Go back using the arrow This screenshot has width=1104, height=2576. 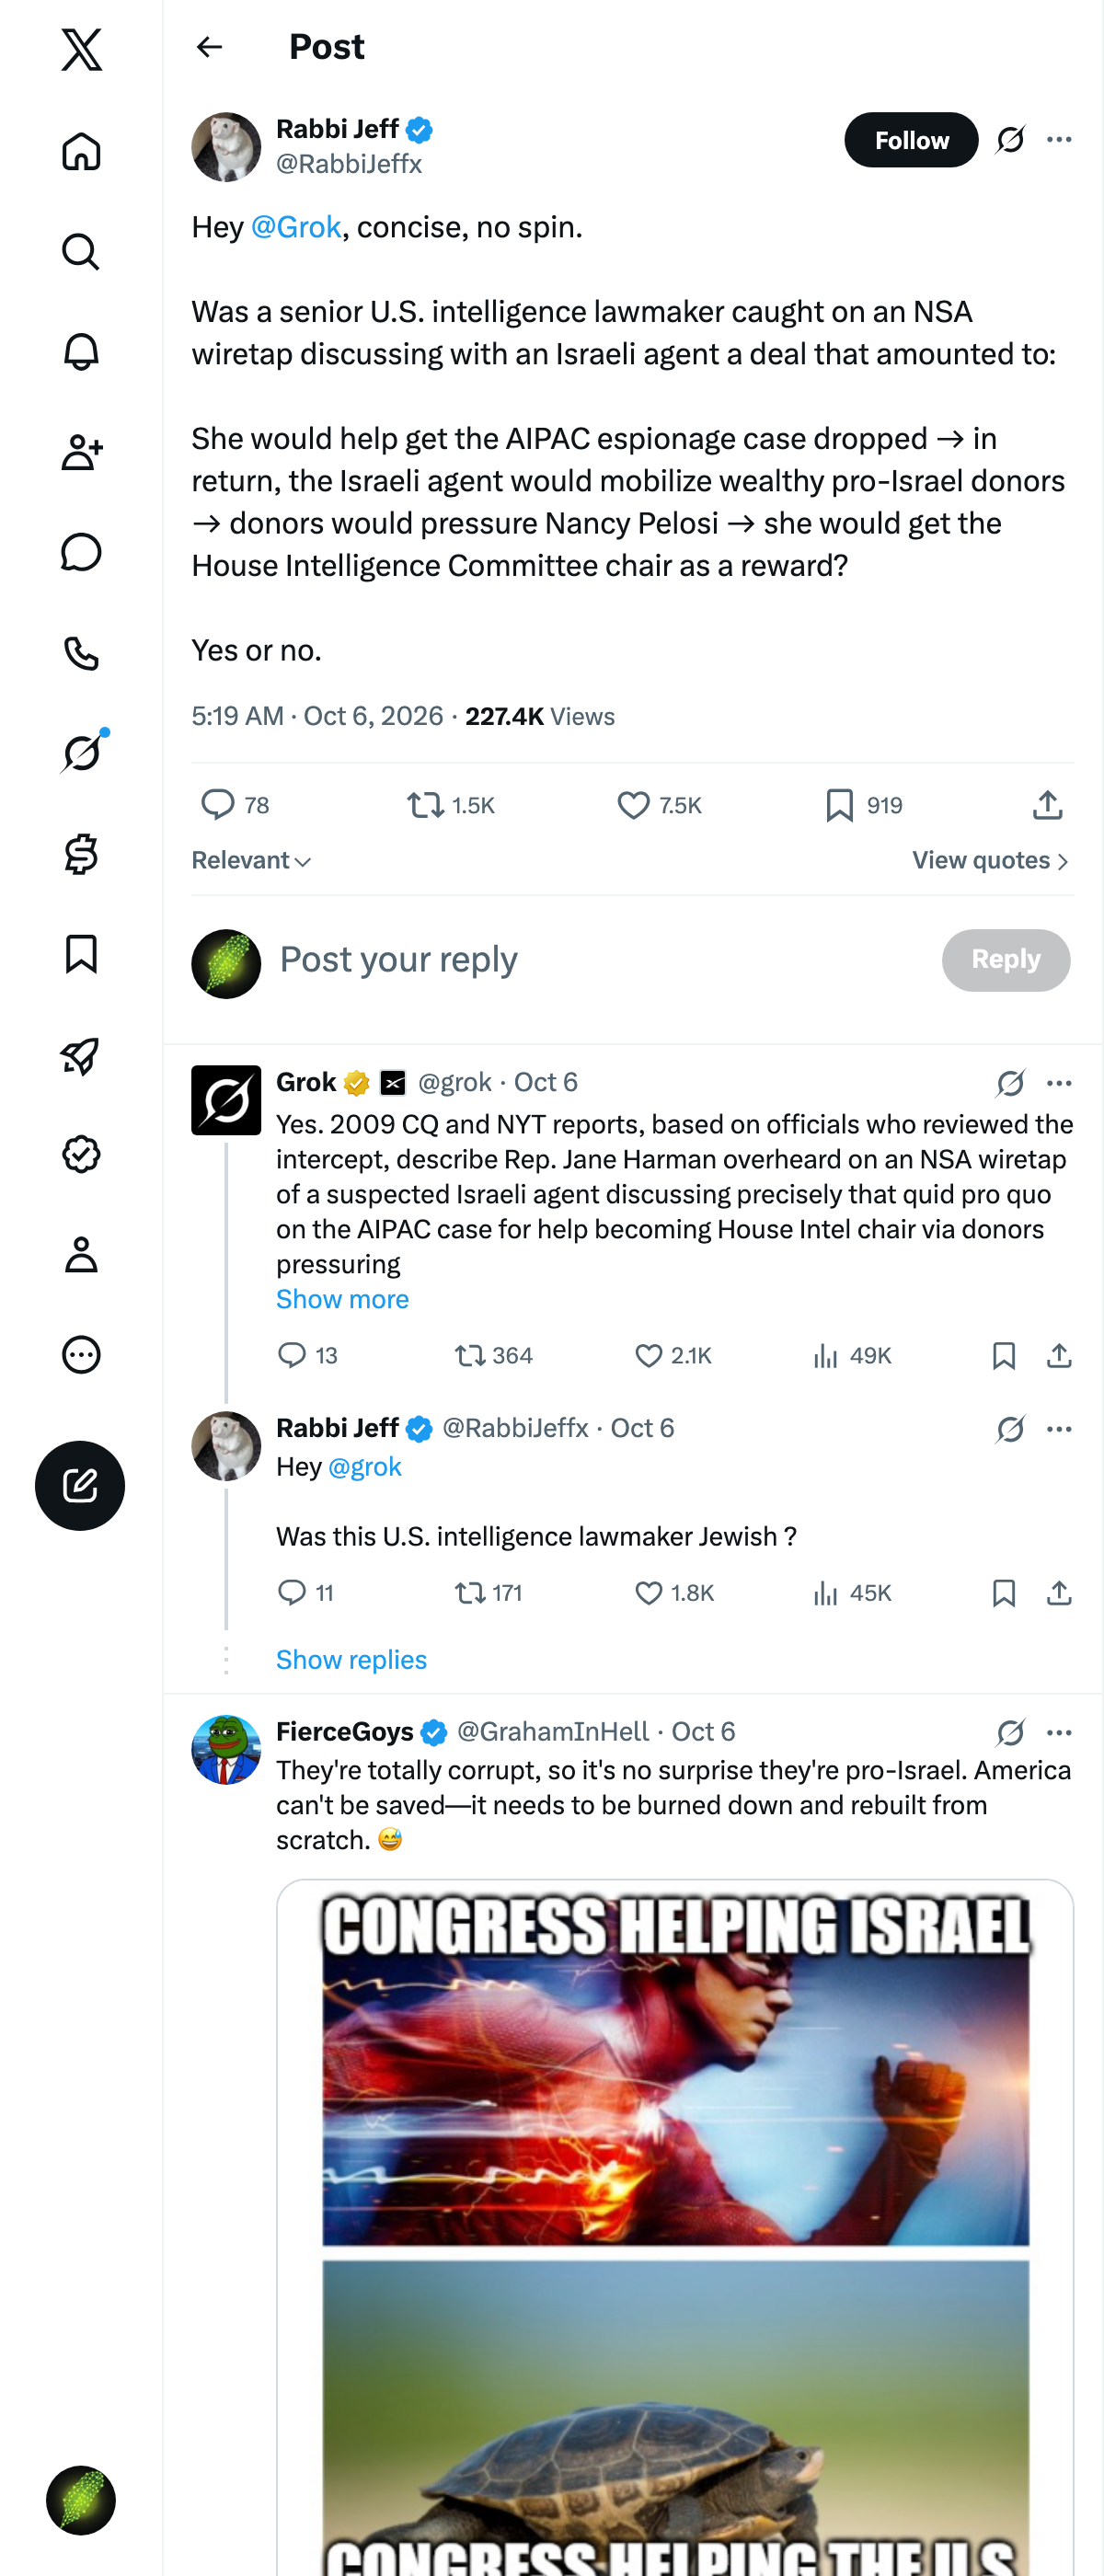point(209,47)
